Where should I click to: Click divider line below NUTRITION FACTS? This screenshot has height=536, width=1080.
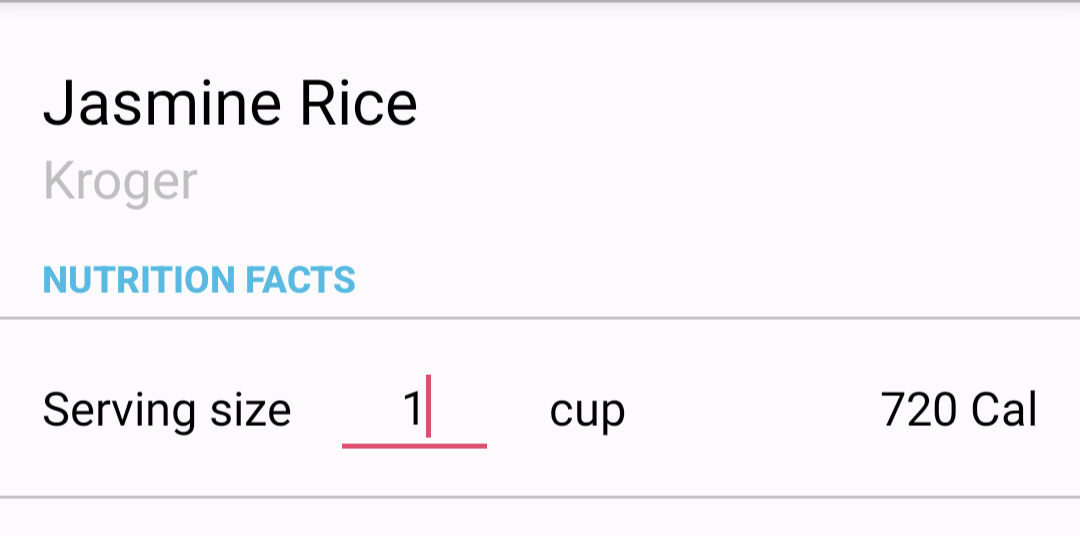[540, 318]
